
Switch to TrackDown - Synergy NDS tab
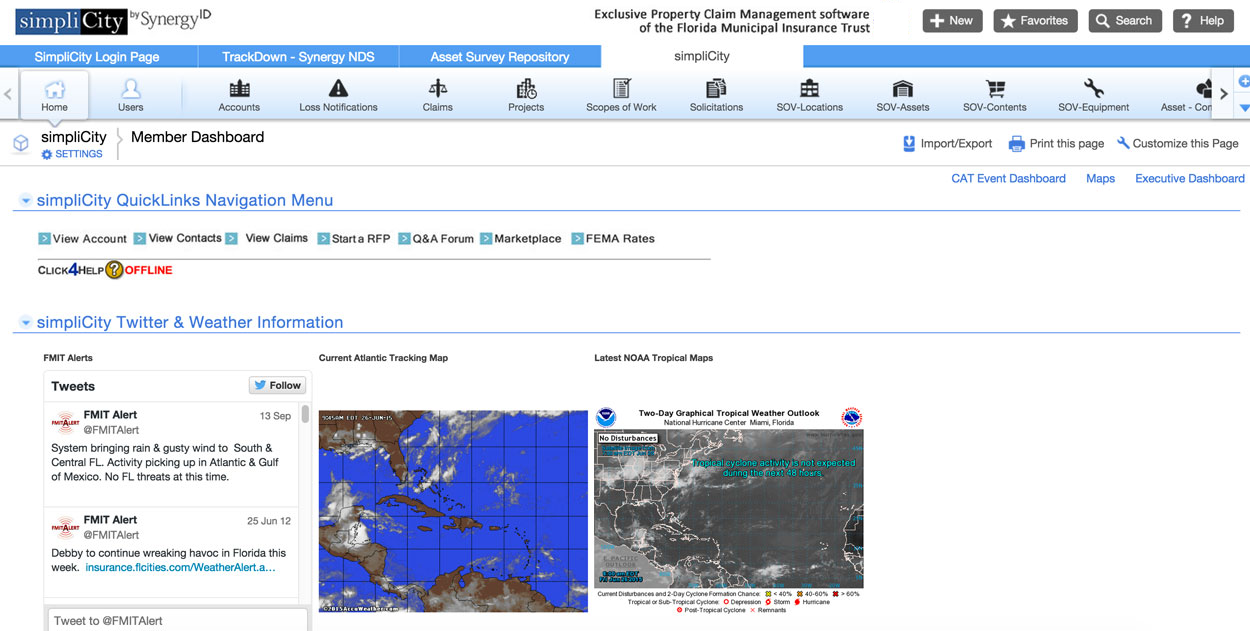click(x=298, y=57)
